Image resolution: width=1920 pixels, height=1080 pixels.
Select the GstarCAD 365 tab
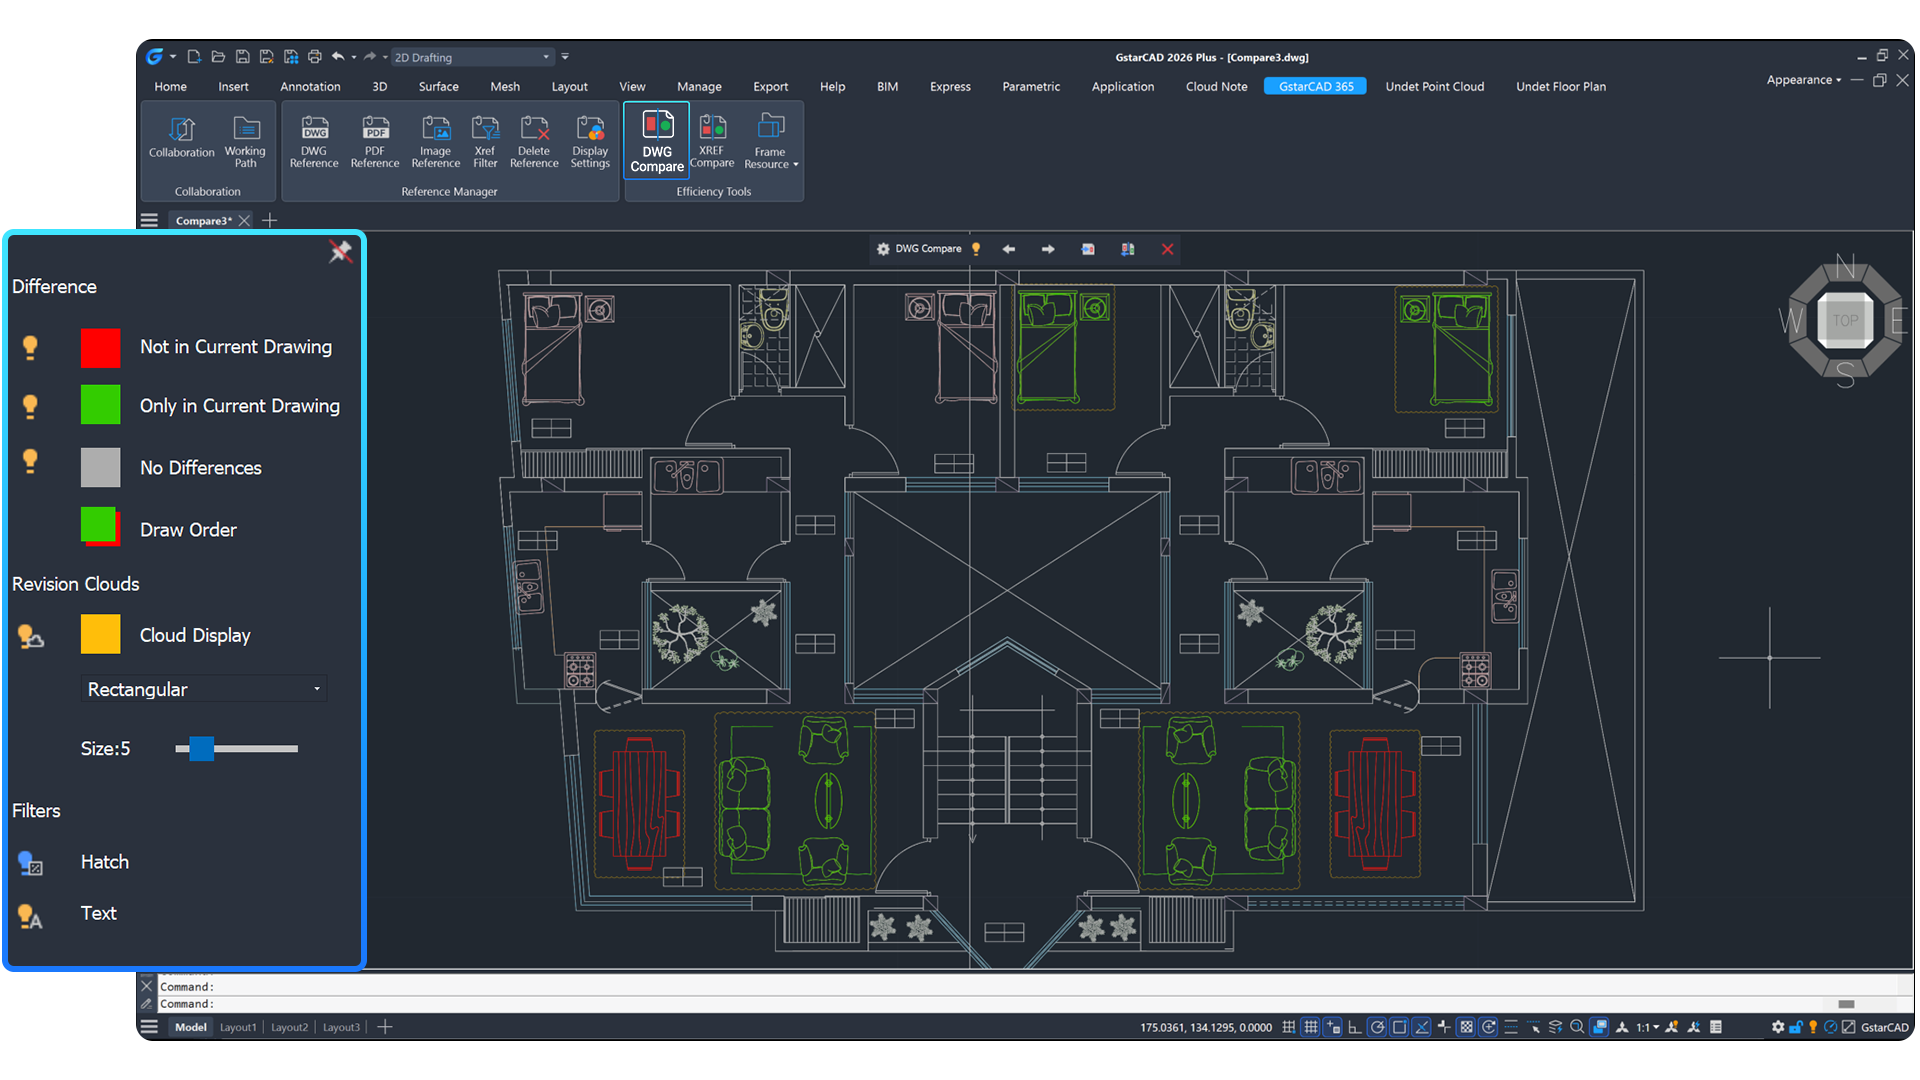[x=1315, y=87]
